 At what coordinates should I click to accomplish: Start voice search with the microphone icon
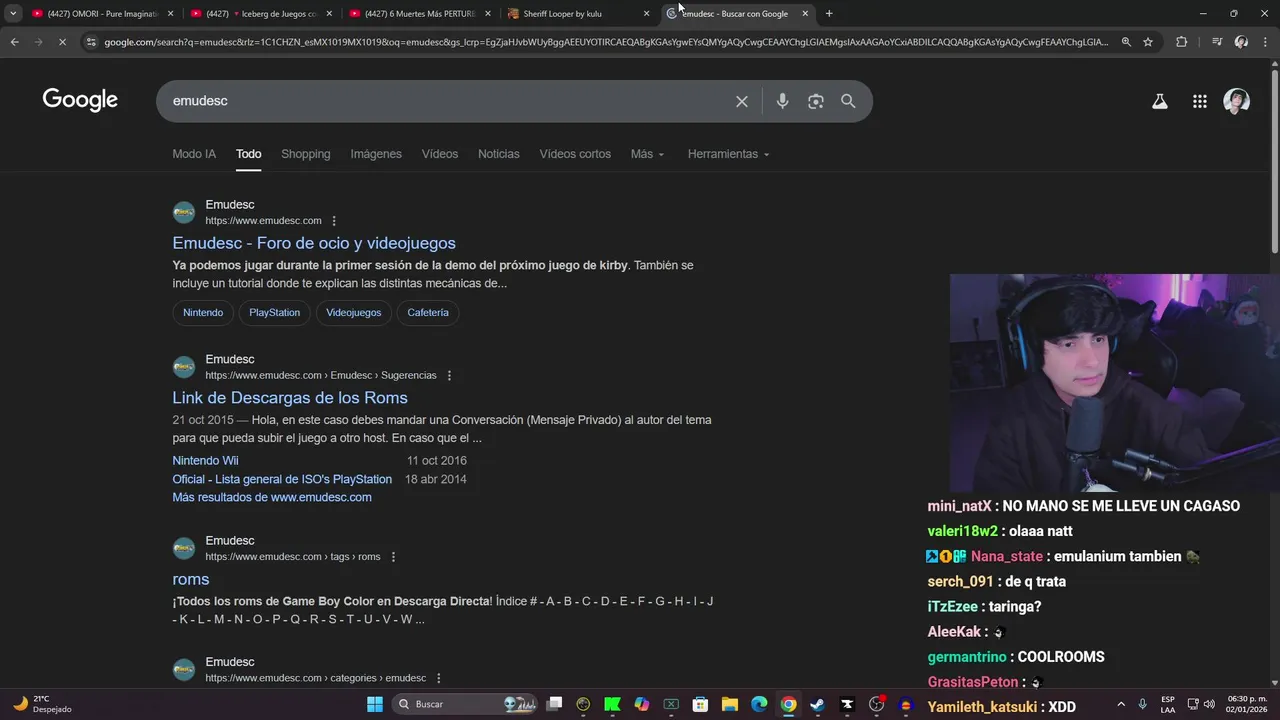coord(782,101)
